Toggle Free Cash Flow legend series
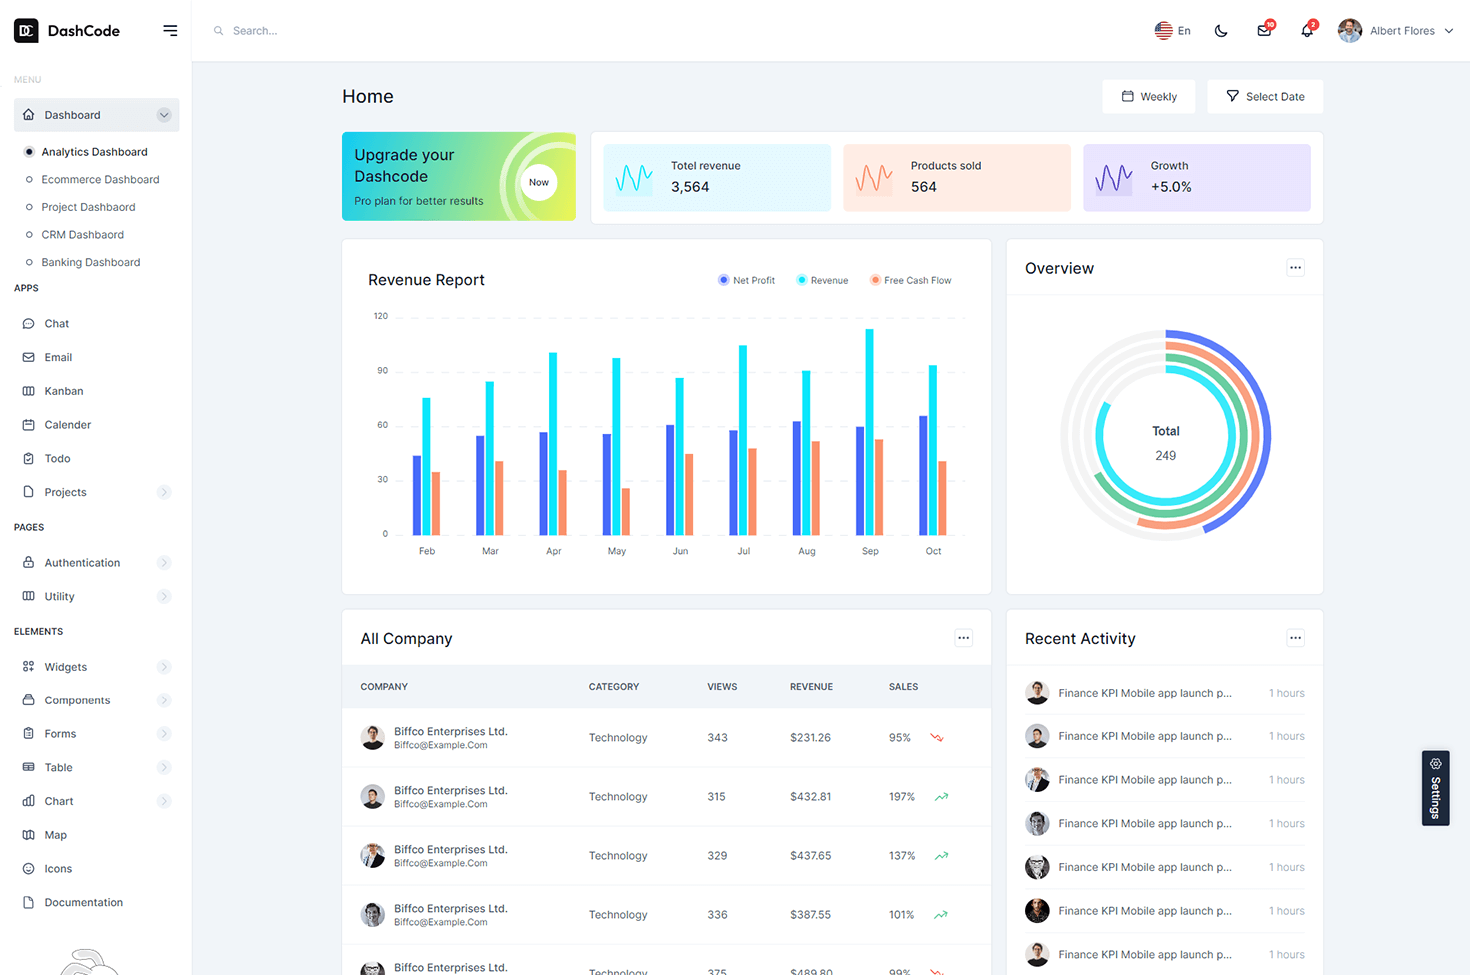Viewport: 1470px width, 975px height. 911,280
